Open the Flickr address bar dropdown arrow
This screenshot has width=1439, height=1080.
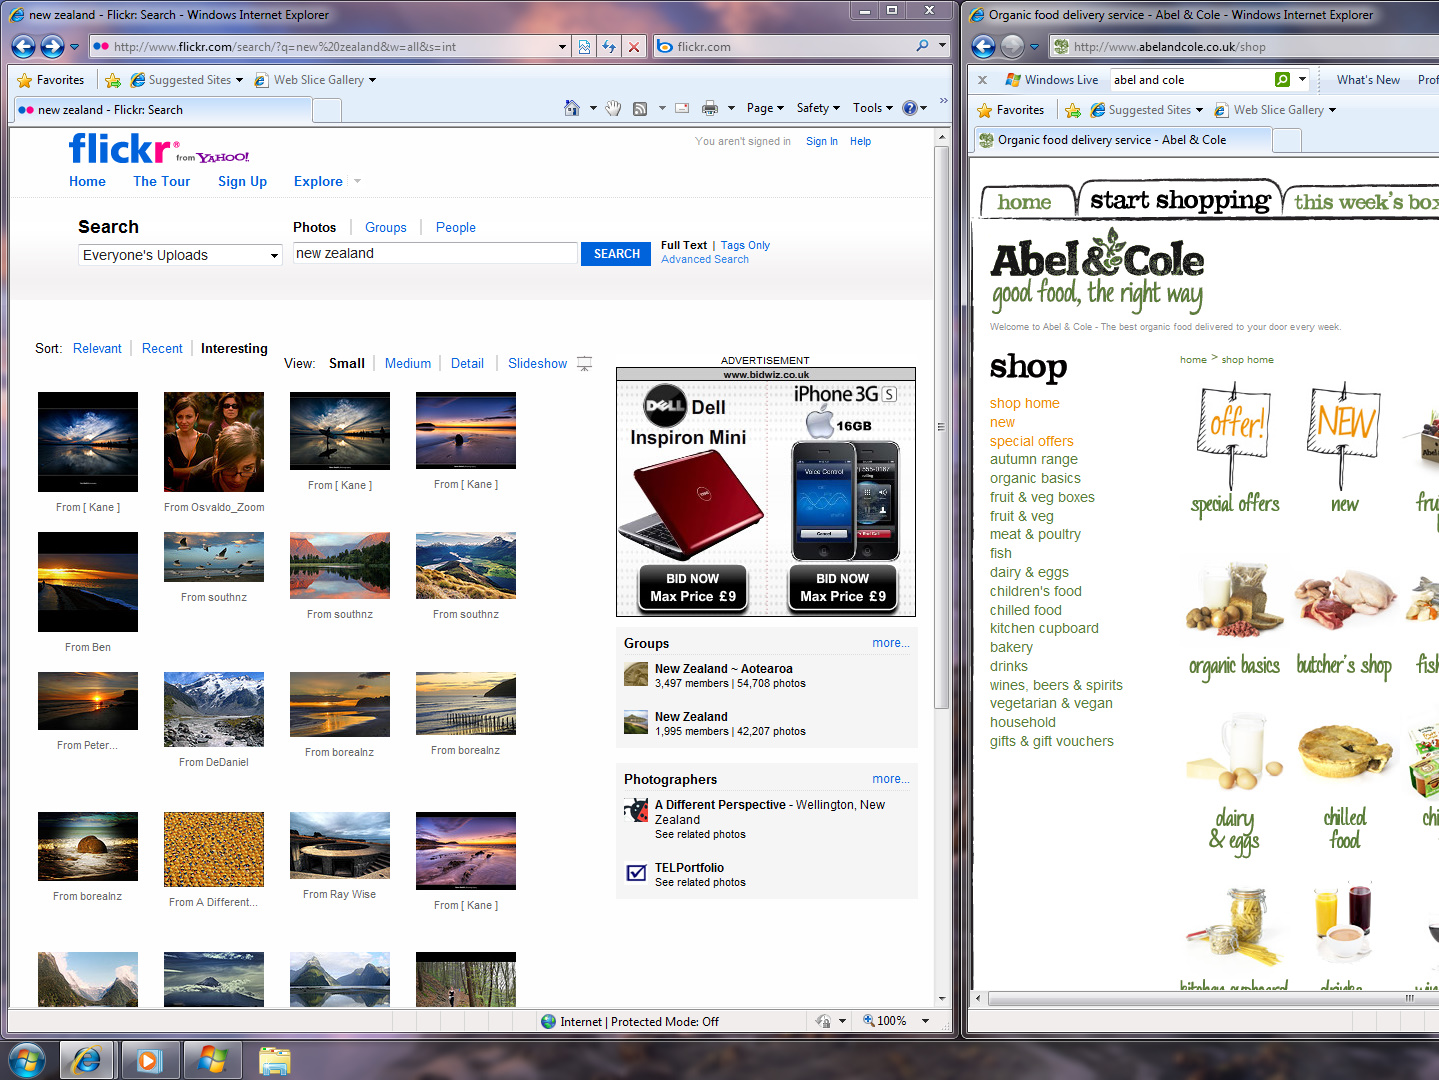pyautogui.click(x=562, y=46)
